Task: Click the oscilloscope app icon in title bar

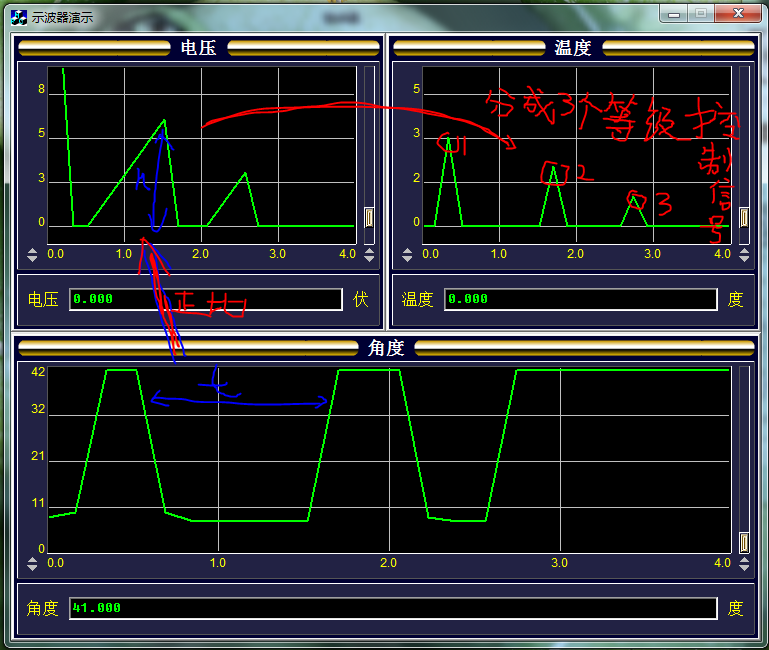Action: (18, 15)
